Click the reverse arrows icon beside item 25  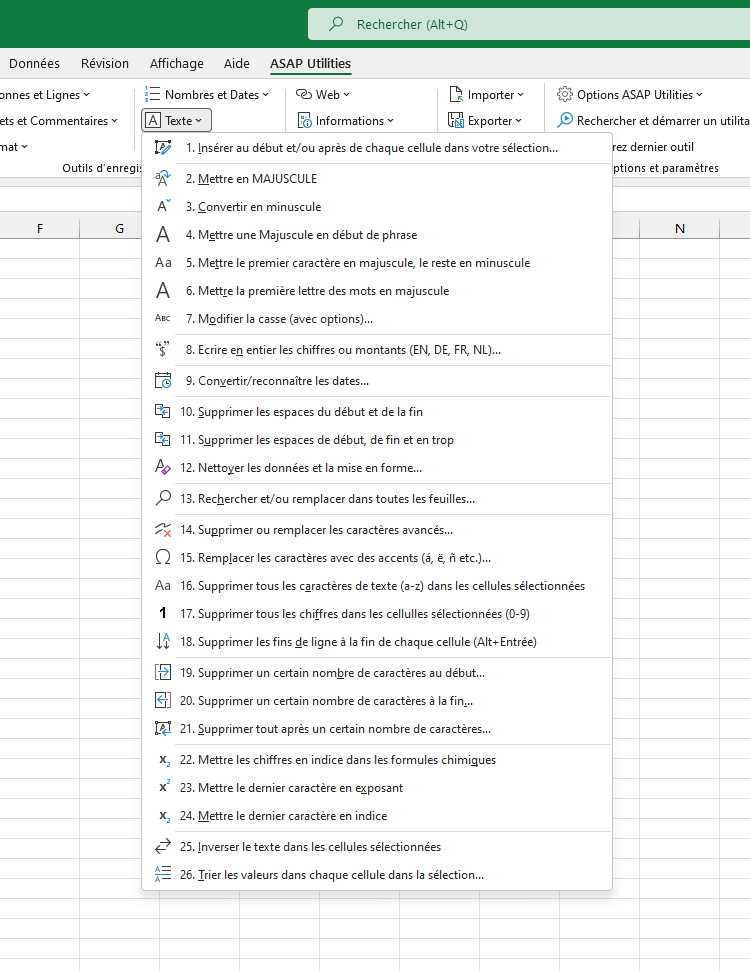pos(163,846)
